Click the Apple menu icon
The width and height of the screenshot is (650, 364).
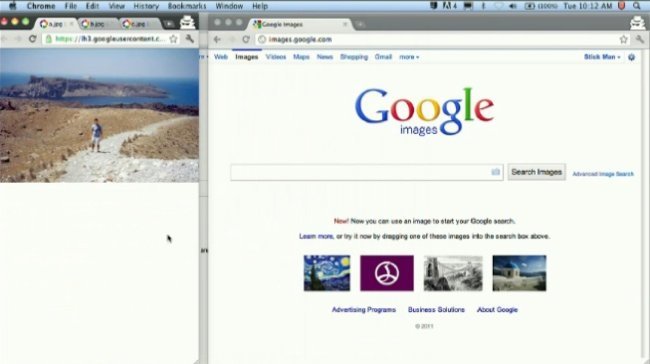(x=12, y=6)
